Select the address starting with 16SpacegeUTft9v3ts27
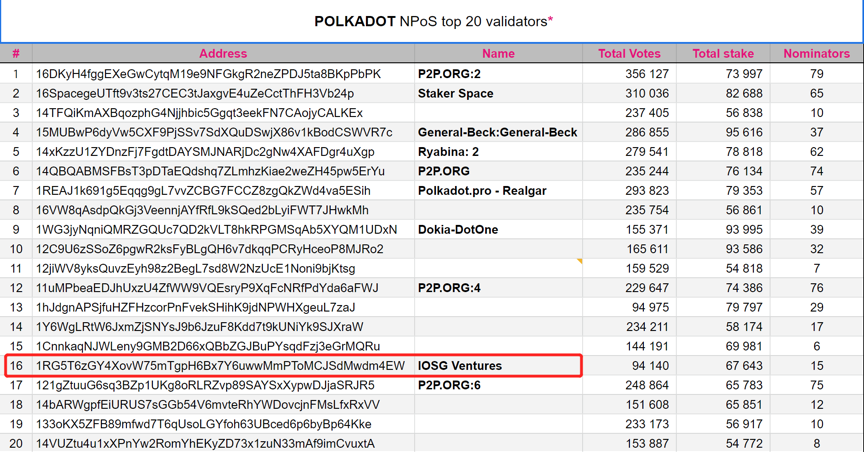 point(195,93)
